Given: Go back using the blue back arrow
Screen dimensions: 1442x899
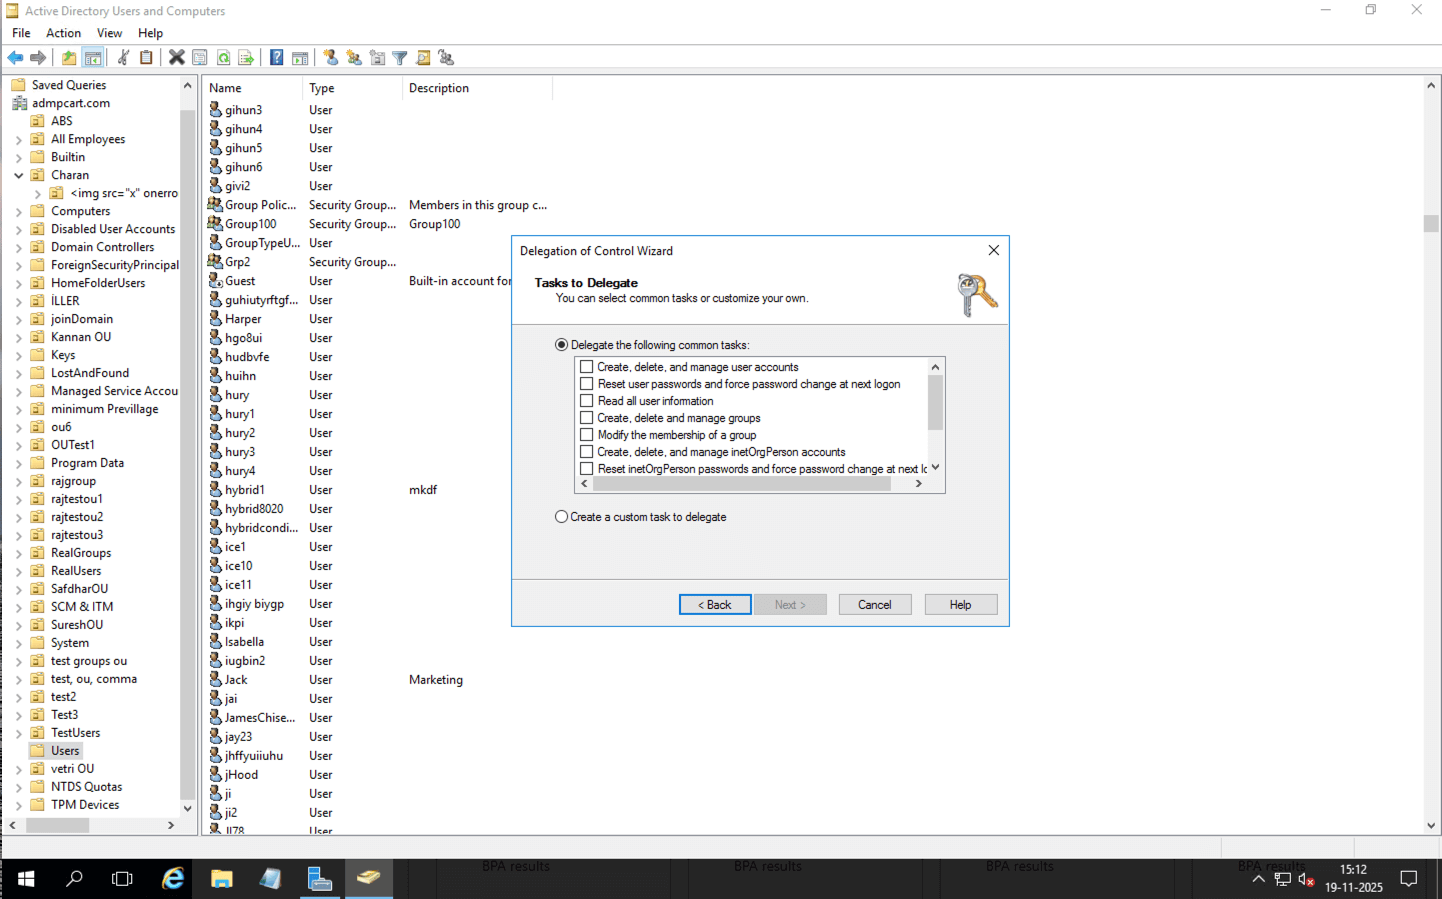Looking at the screenshot, I should point(15,58).
